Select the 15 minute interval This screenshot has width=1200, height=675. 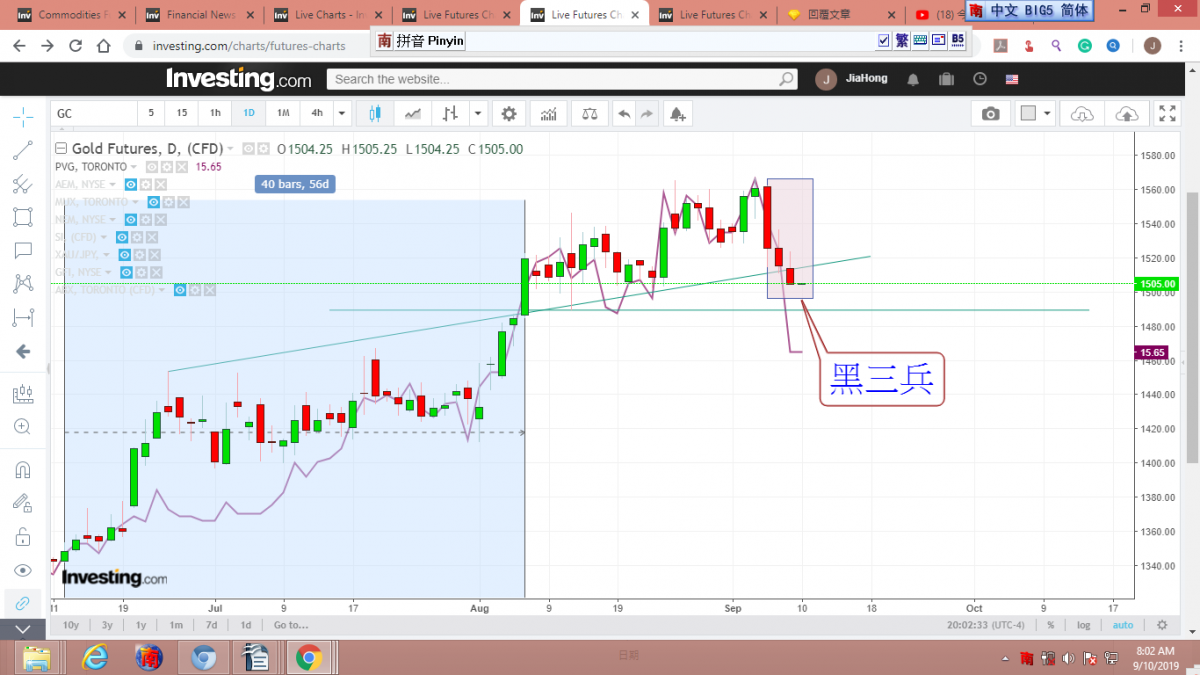(181, 114)
